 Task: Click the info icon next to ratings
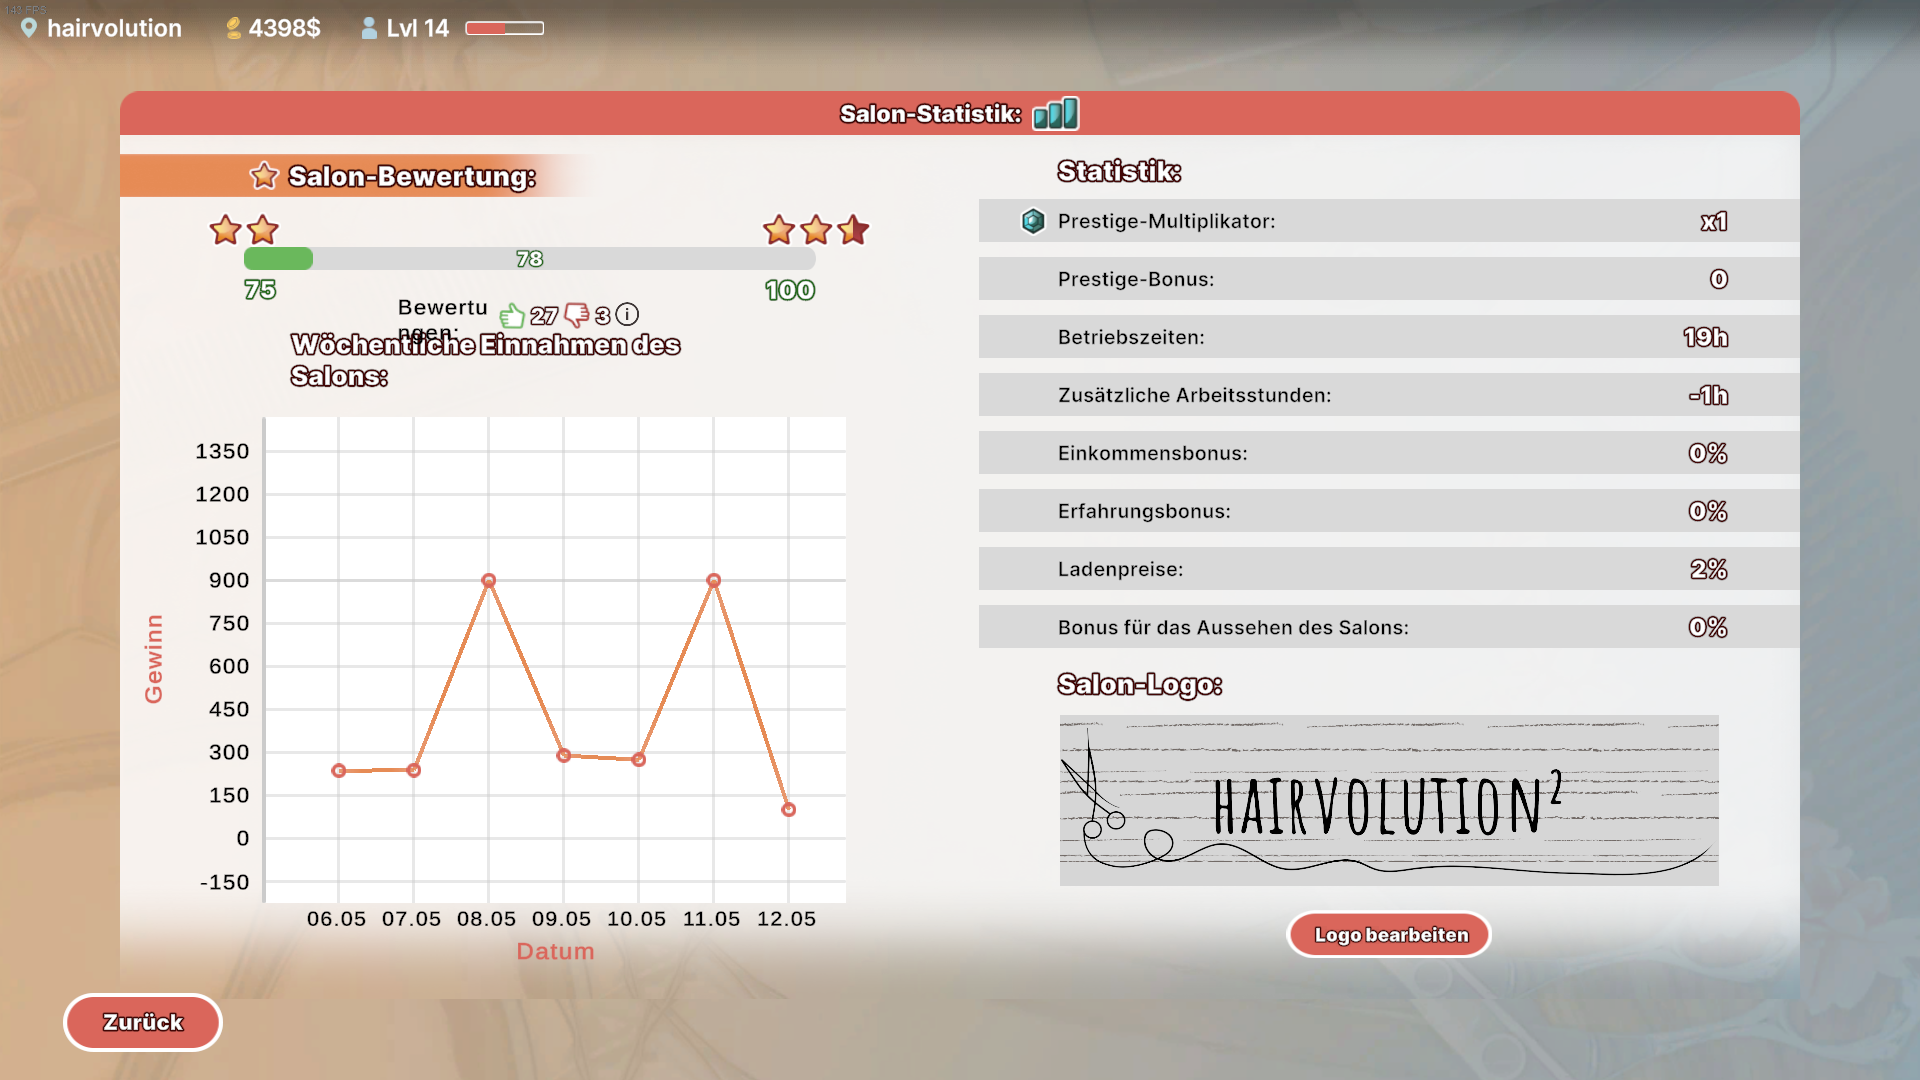(x=627, y=315)
